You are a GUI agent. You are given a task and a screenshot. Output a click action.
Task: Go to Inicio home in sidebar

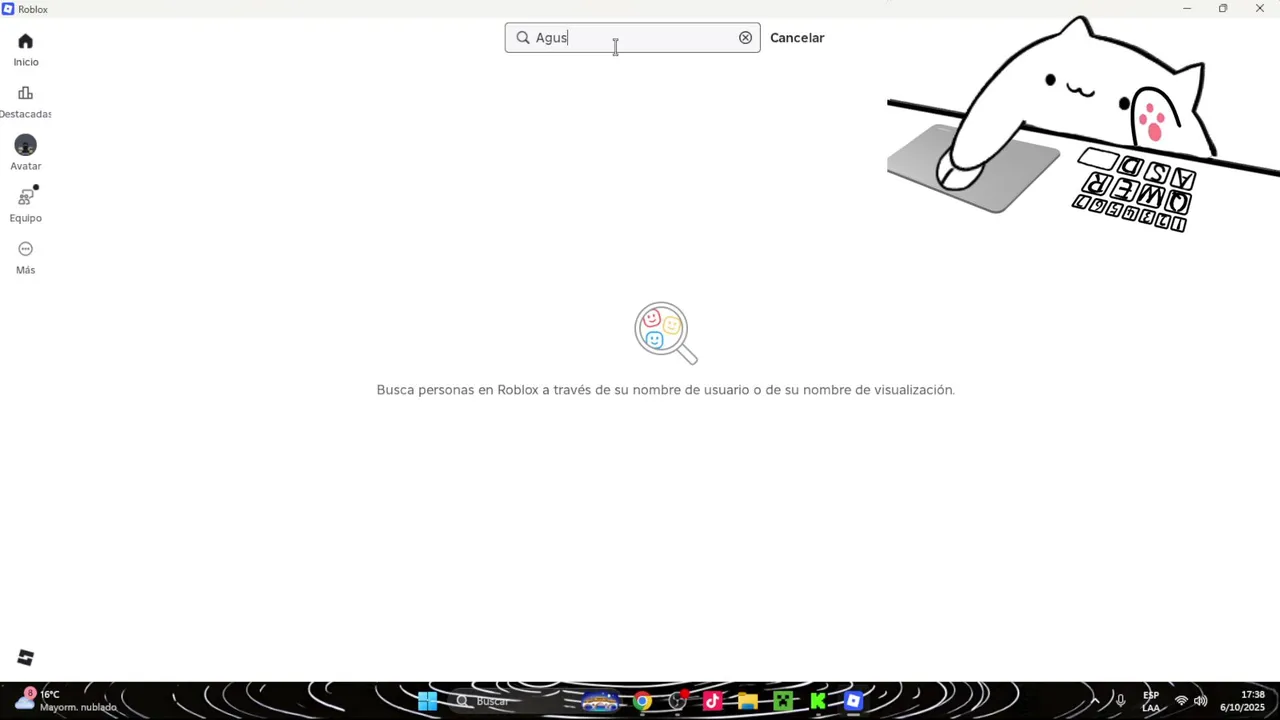coord(26,50)
